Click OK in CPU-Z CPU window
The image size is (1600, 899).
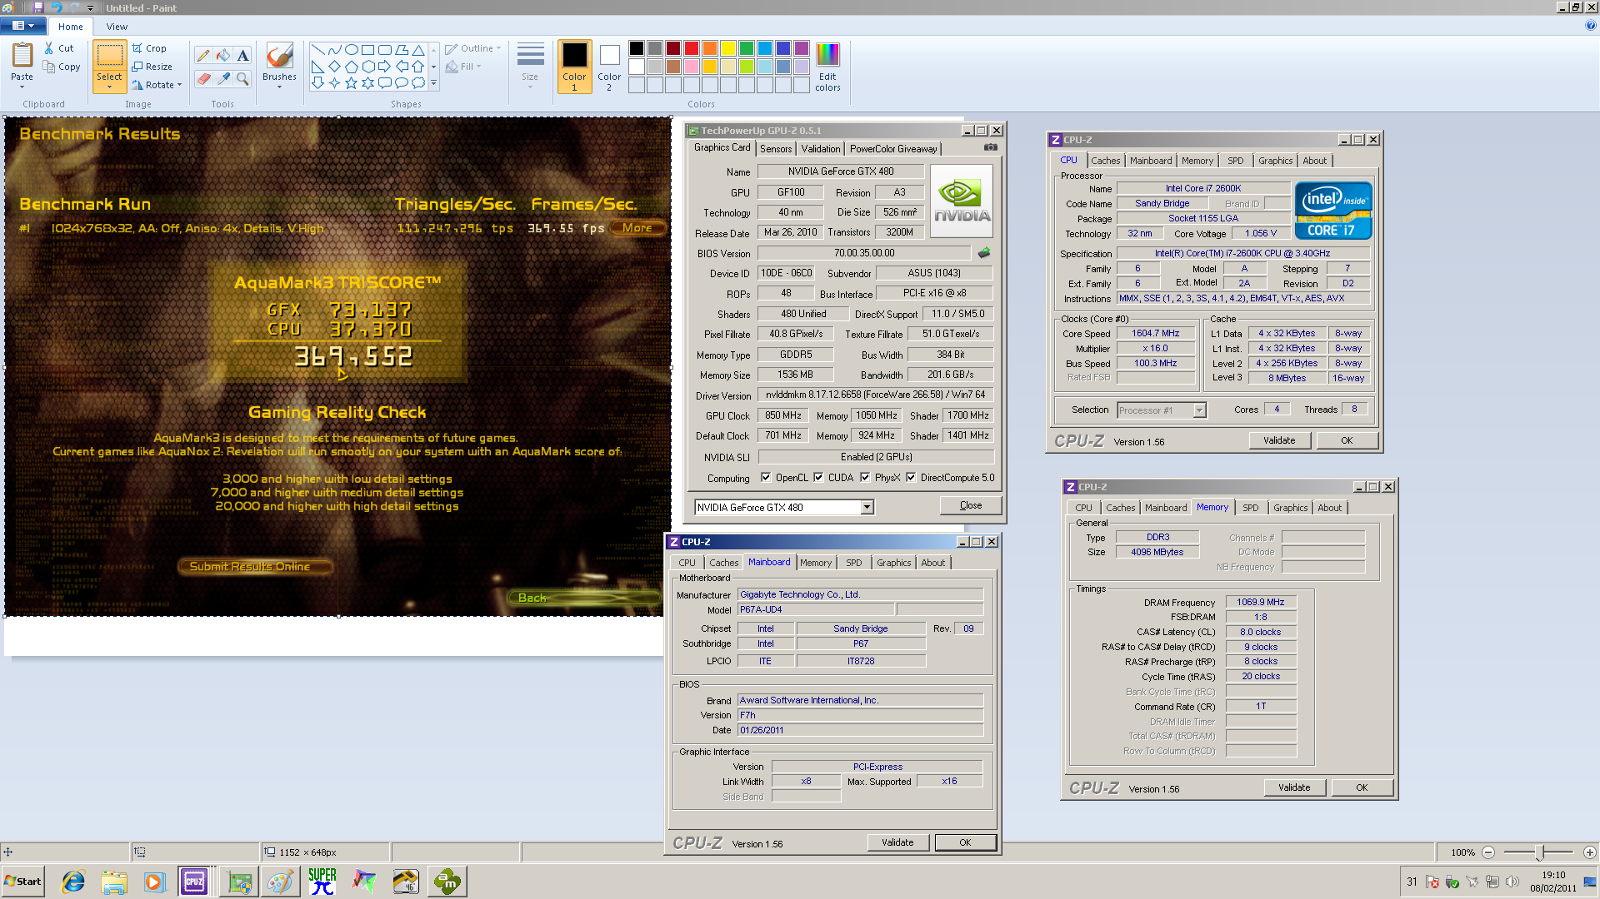pos(1347,440)
